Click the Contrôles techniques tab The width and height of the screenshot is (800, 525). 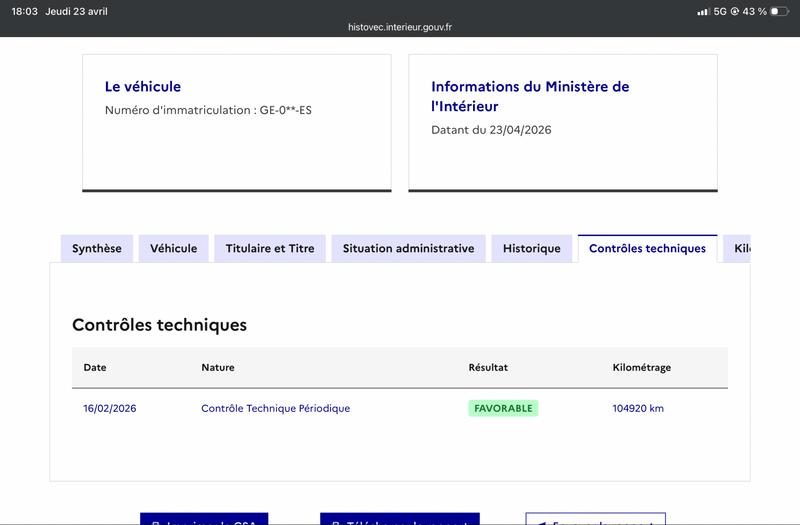647,249
